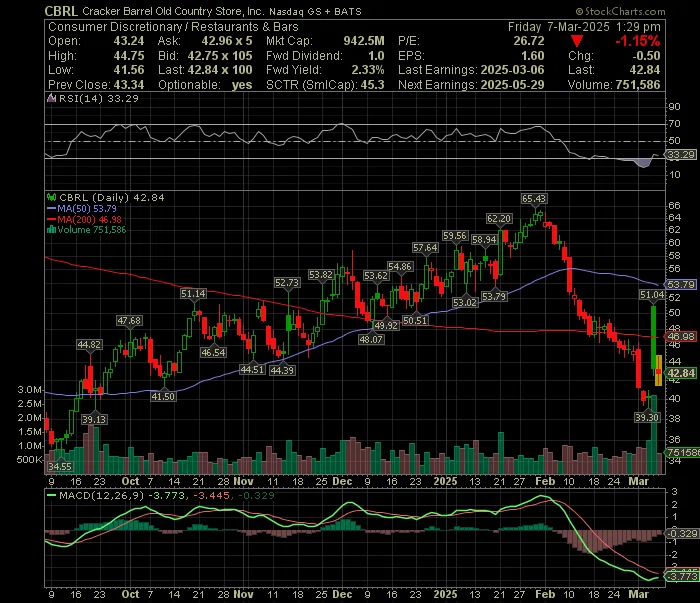Image resolution: width=700 pixels, height=603 pixels.
Task: Select the 34.55 low price label
Action: (x=60, y=466)
